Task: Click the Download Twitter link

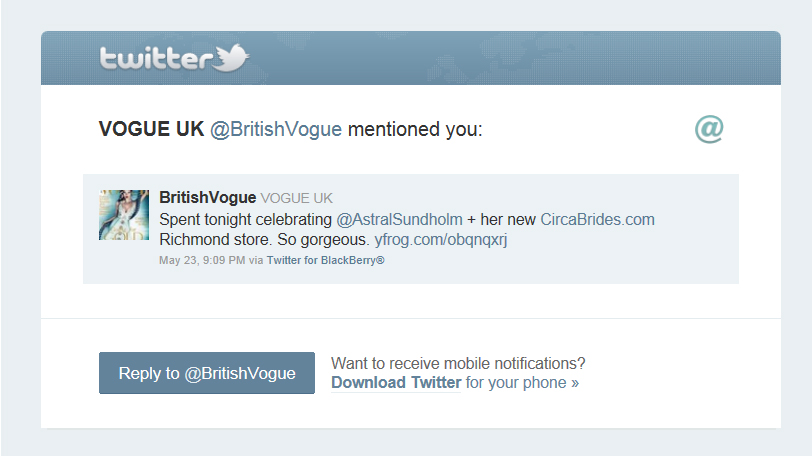Action: 396,382
